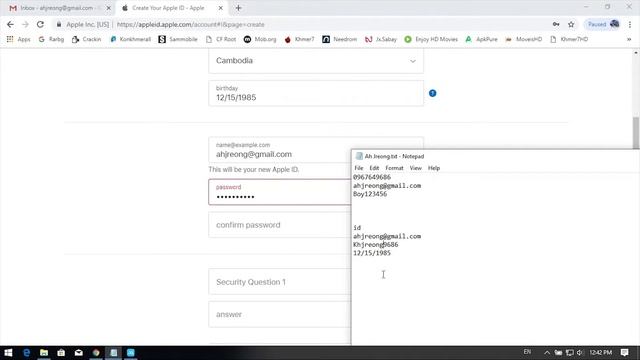Open Notepad View menu
Screen dimensions: 640x360
click(416, 168)
